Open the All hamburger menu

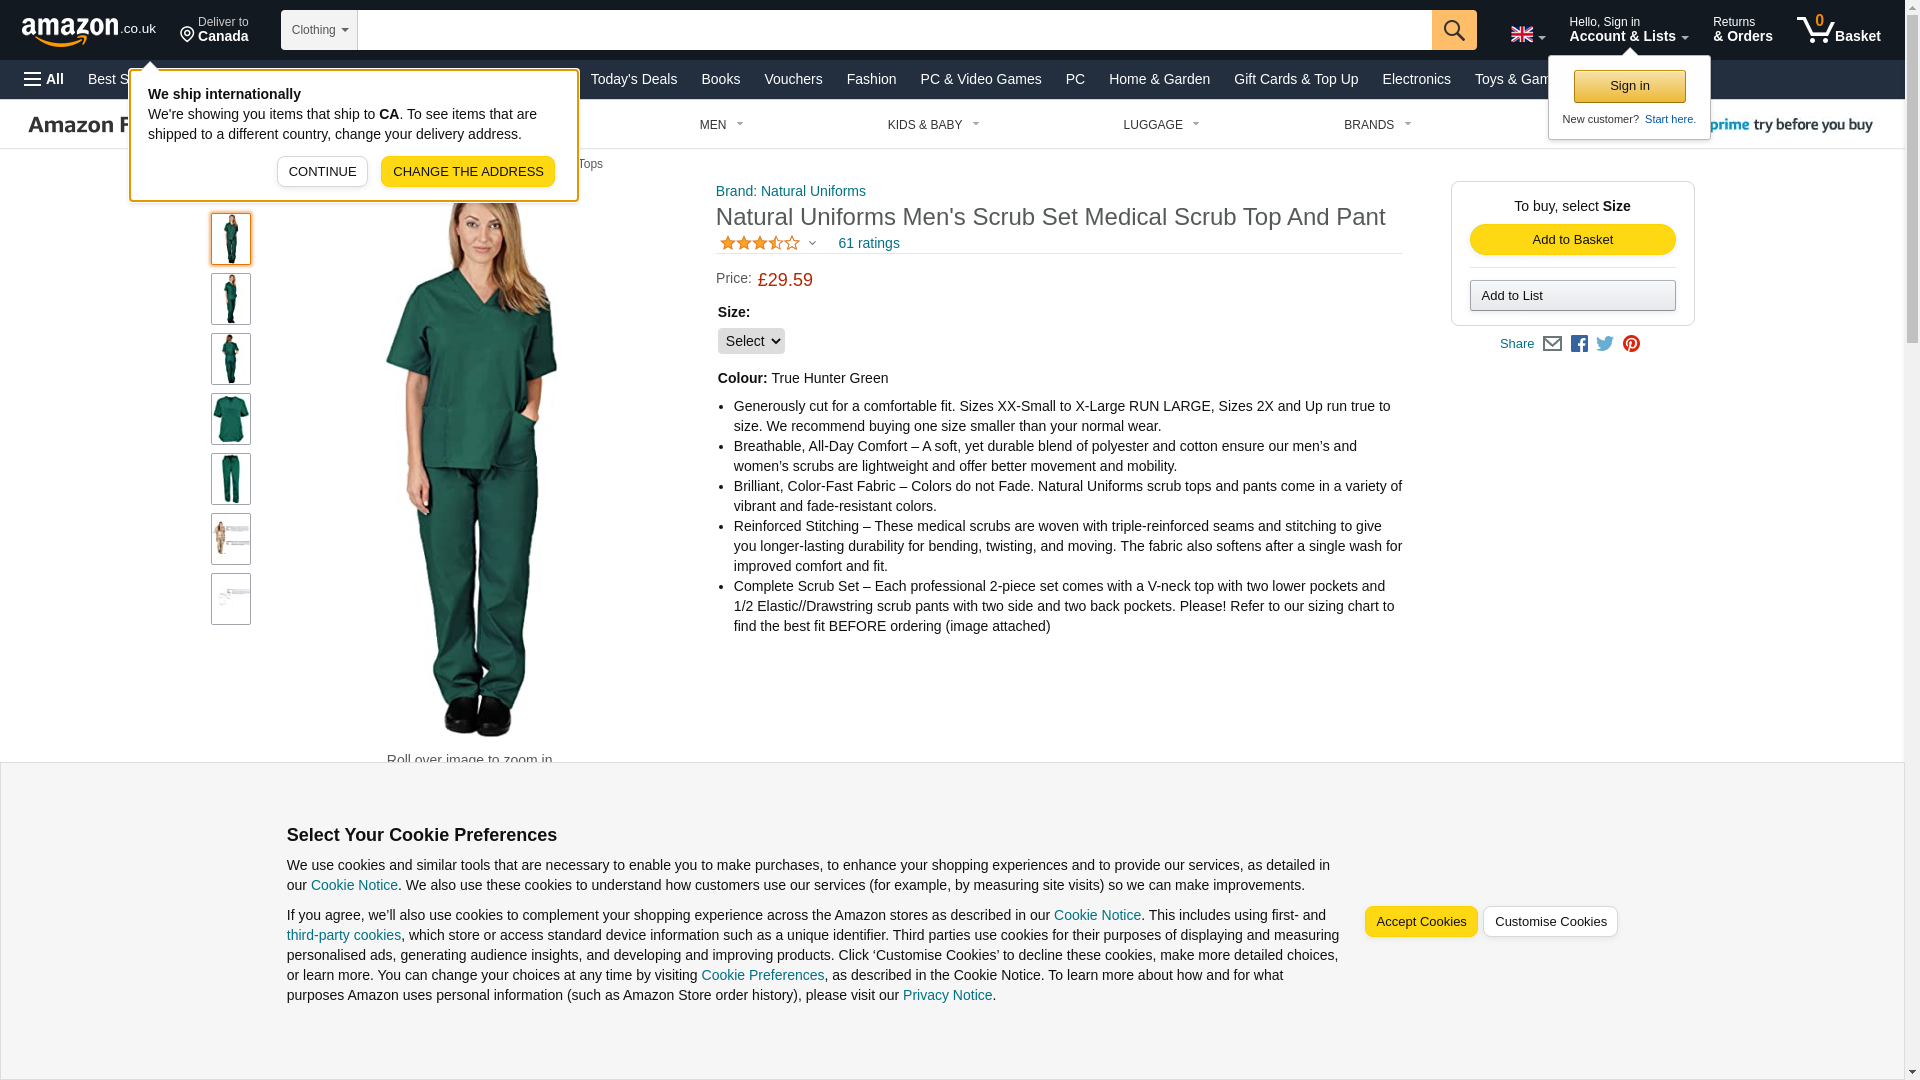[x=44, y=79]
